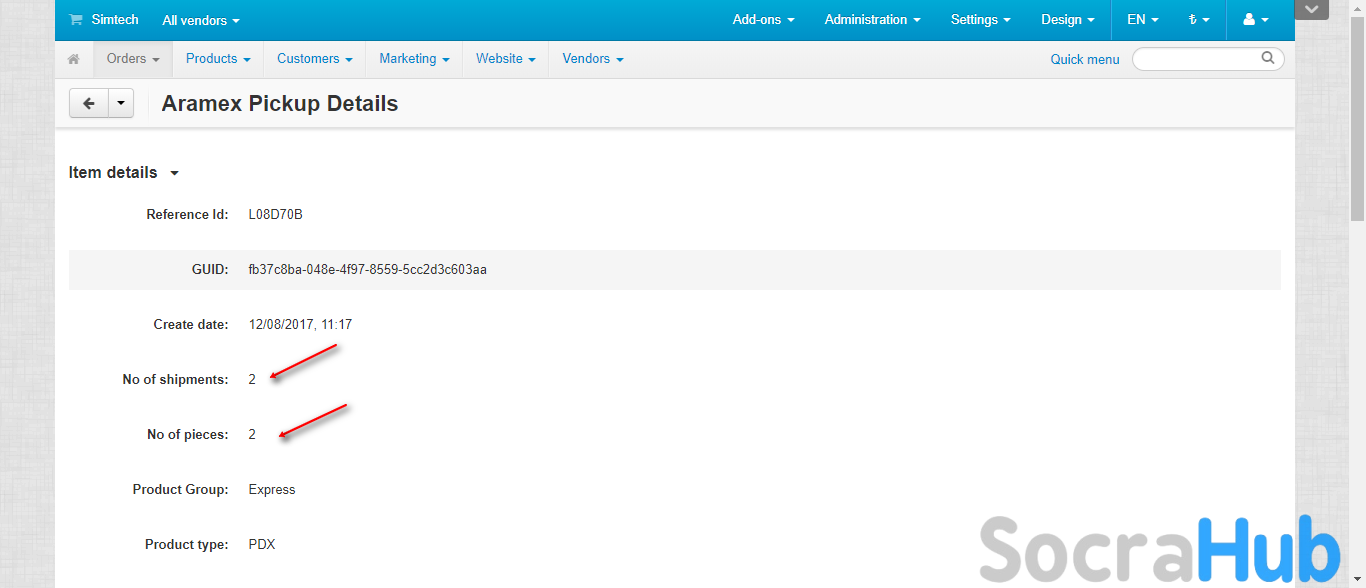Open the Add-ons menu

tap(763, 20)
